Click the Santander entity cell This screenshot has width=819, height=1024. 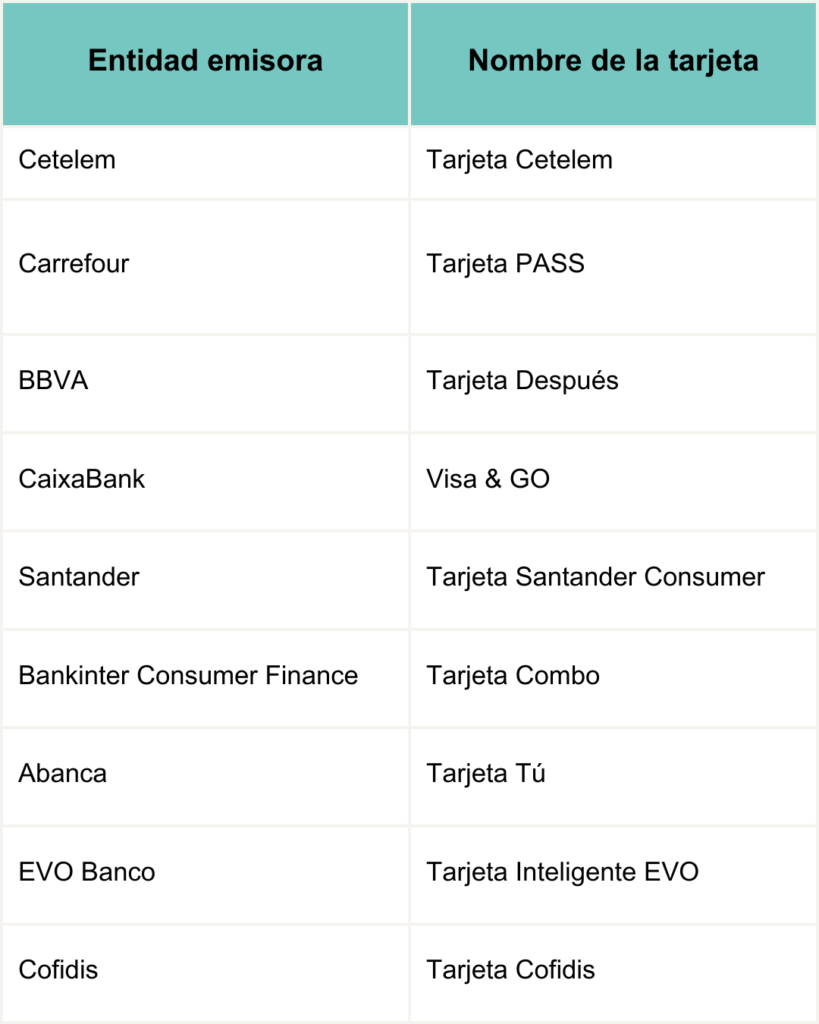click(x=205, y=581)
